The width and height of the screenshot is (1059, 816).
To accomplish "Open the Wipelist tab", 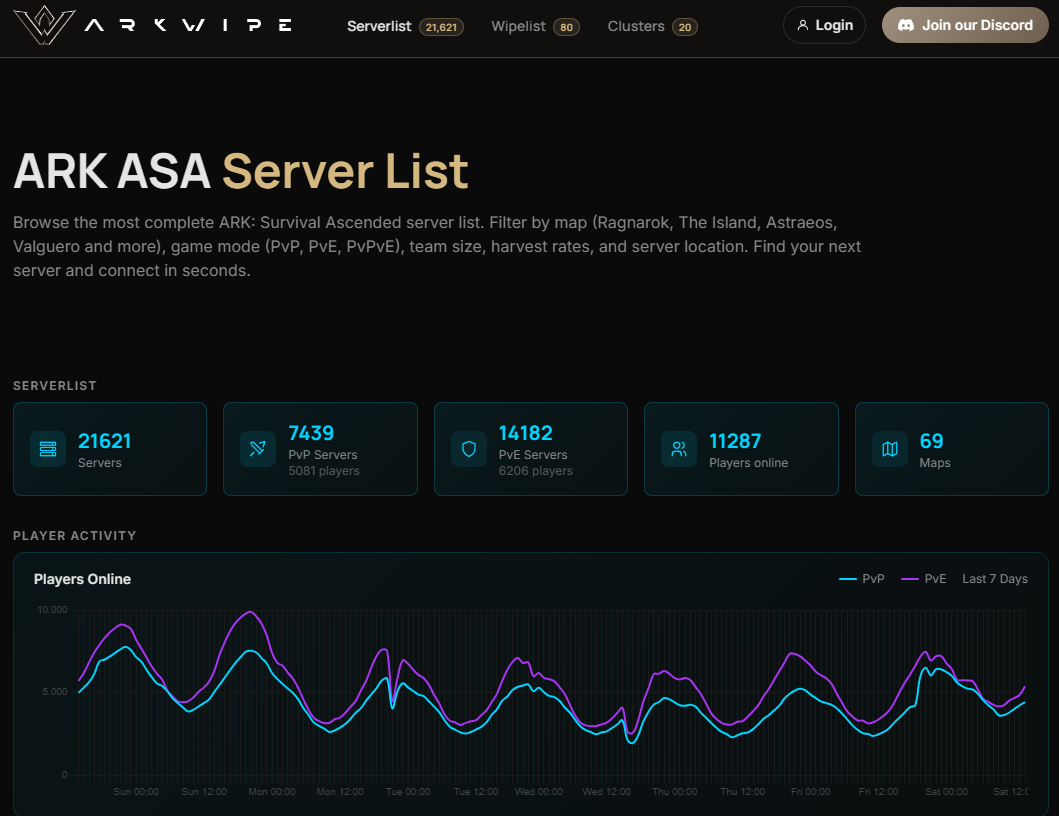I will click(518, 26).
